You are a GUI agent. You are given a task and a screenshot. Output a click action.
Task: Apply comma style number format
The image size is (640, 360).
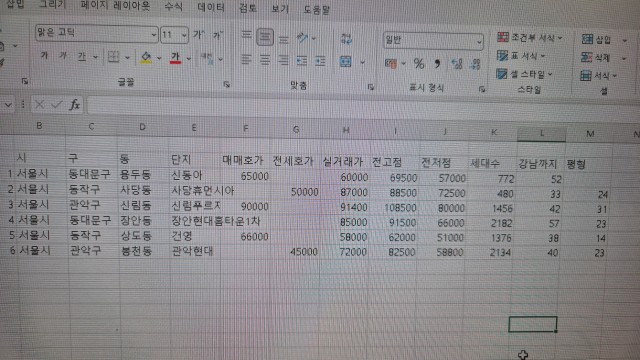click(x=437, y=64)
